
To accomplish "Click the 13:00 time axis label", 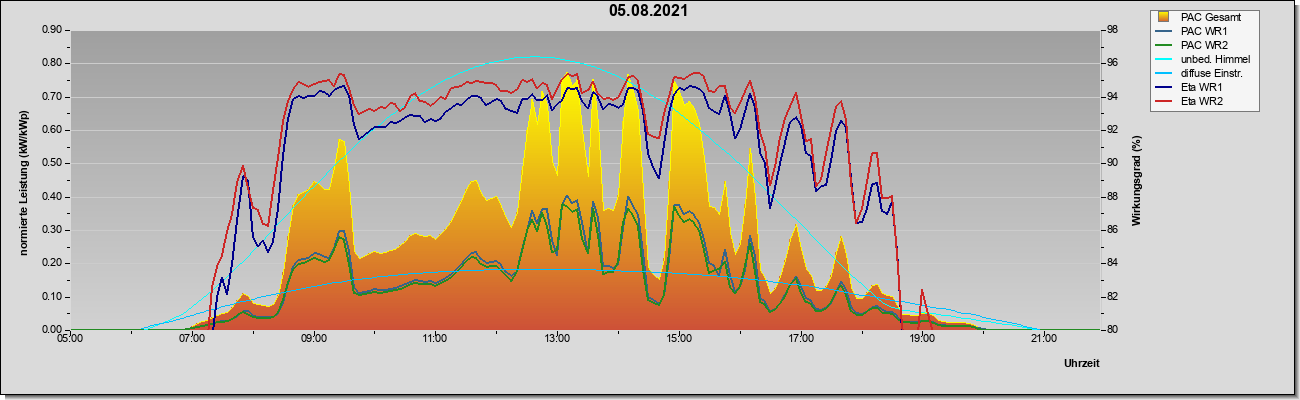I will click(556, 339).
